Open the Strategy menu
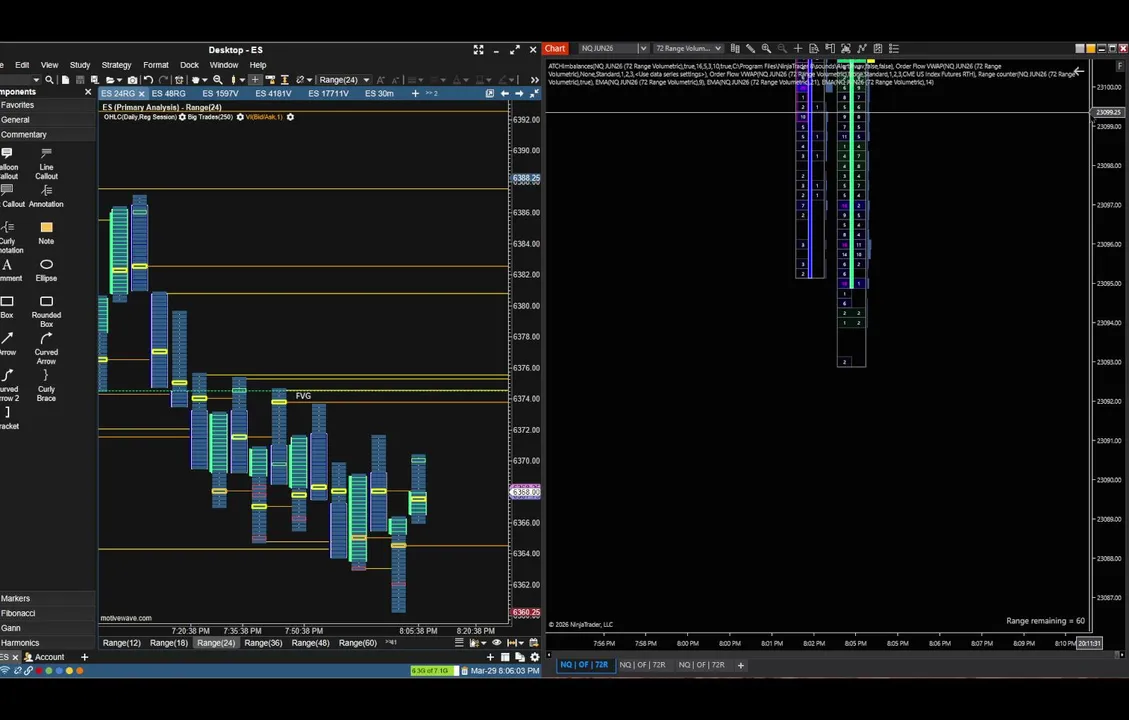This screenshot has width=1129, height=720. click(x=116, y=65)
